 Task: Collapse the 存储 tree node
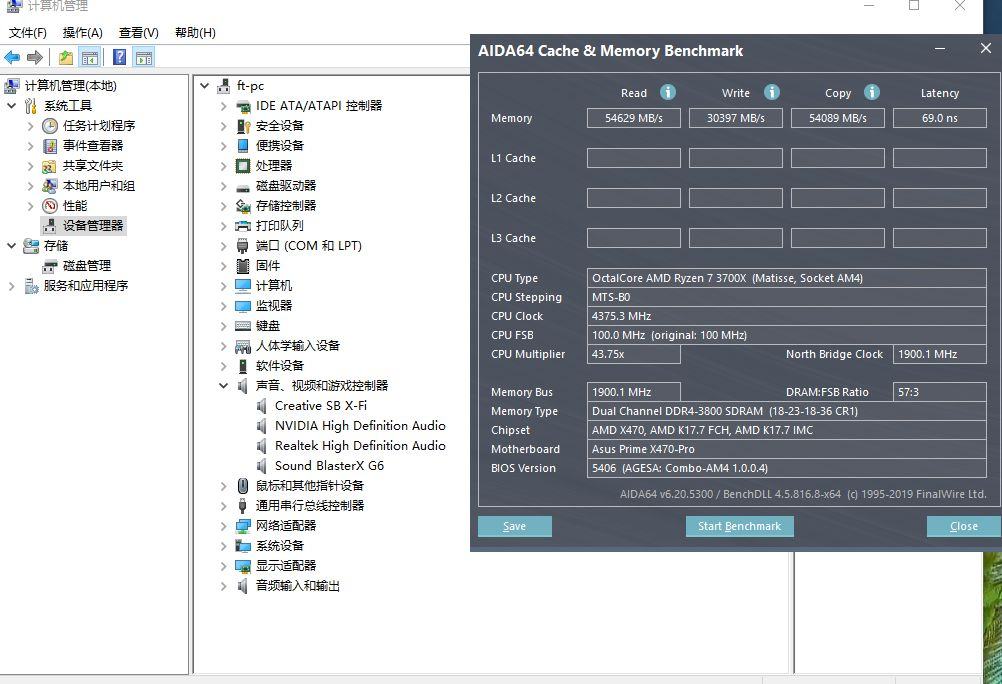click(12, 245)
